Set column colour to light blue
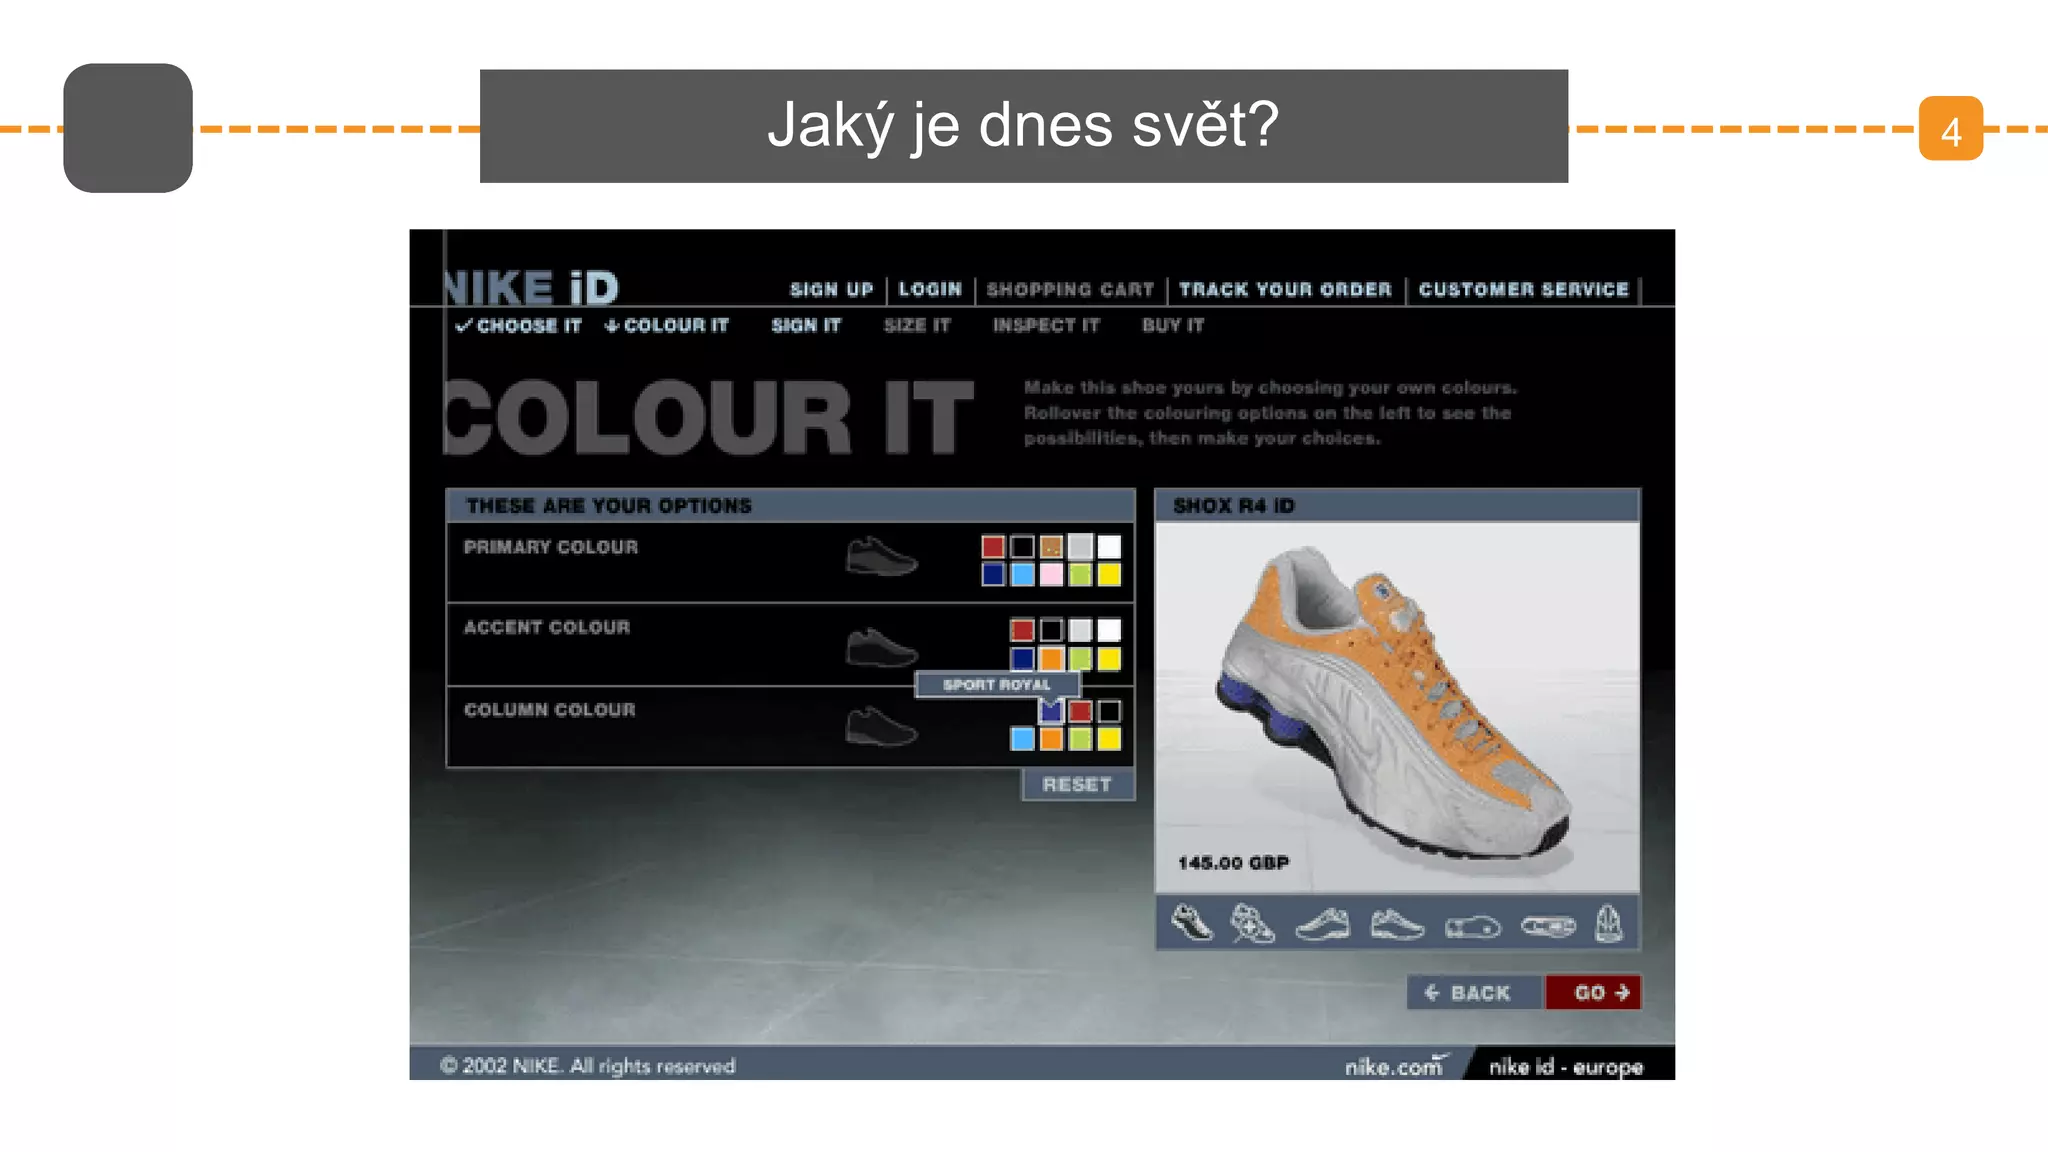The image size is (2048, 1152). click(x=1022, y=739)
